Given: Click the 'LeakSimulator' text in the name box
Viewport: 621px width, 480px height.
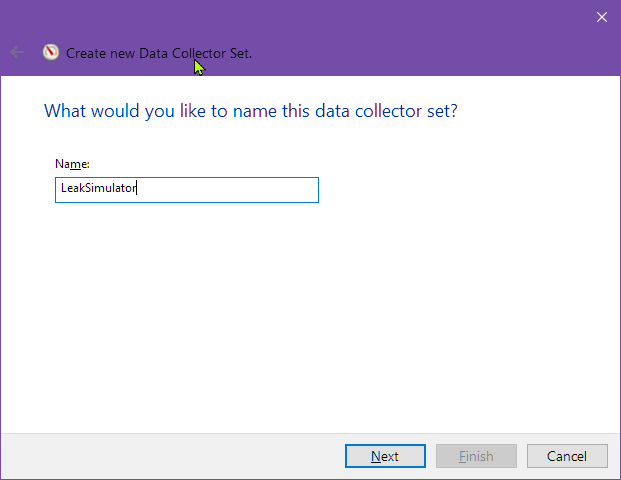Looking at the screenshot, I should point(97,190).
